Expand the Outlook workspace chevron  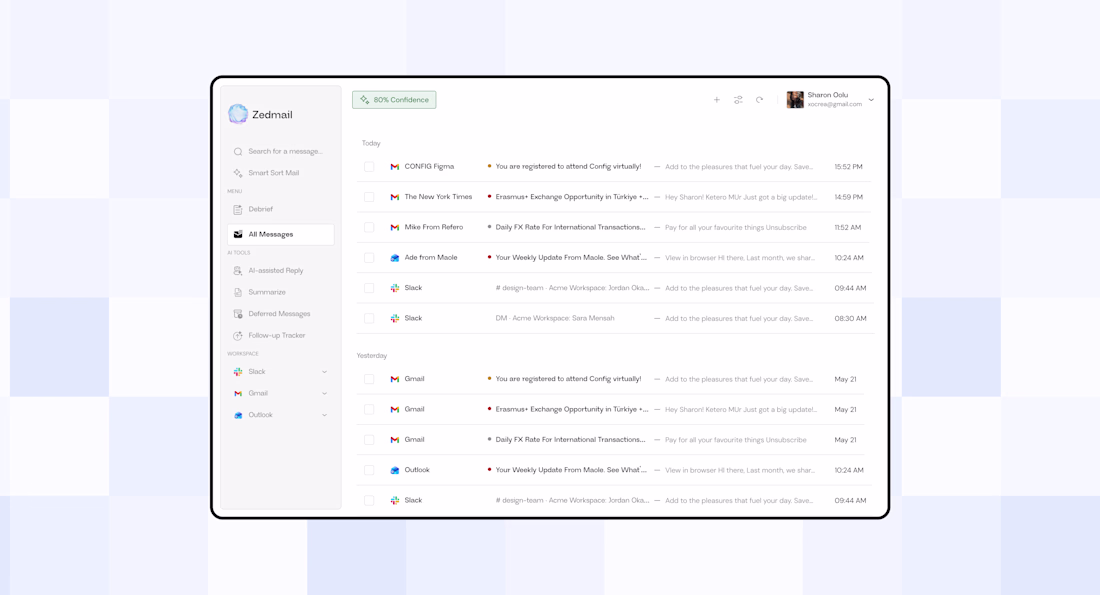tap(324, 415)
